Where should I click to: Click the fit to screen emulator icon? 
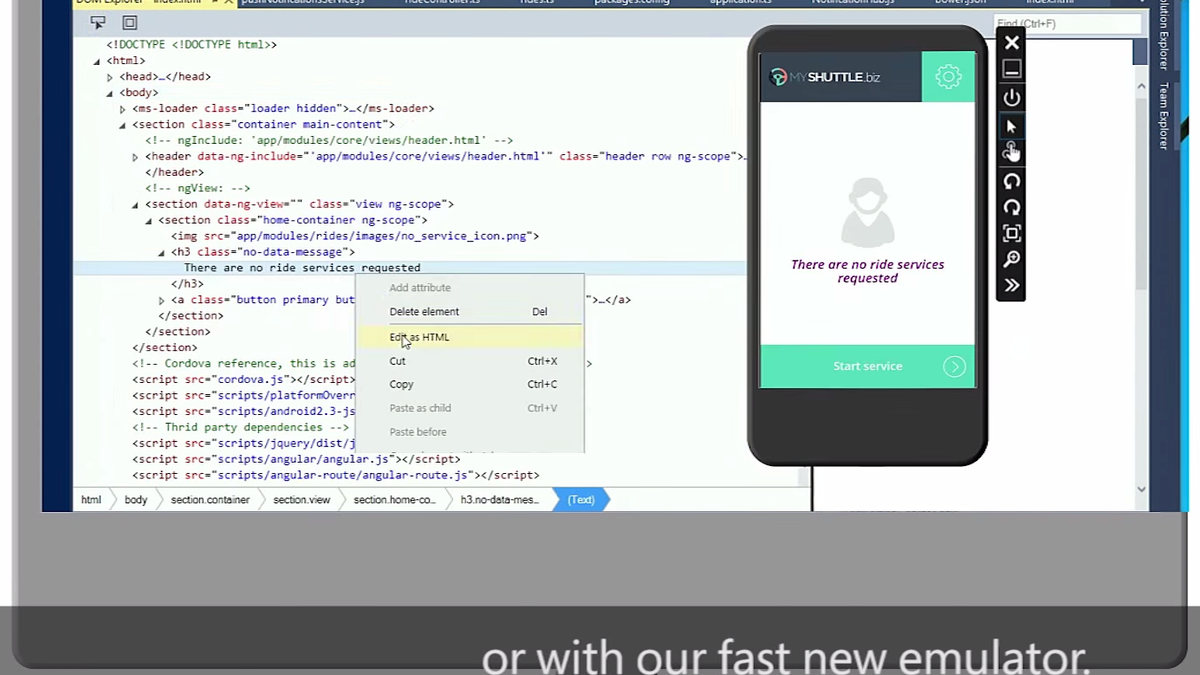coord(1012,233)
